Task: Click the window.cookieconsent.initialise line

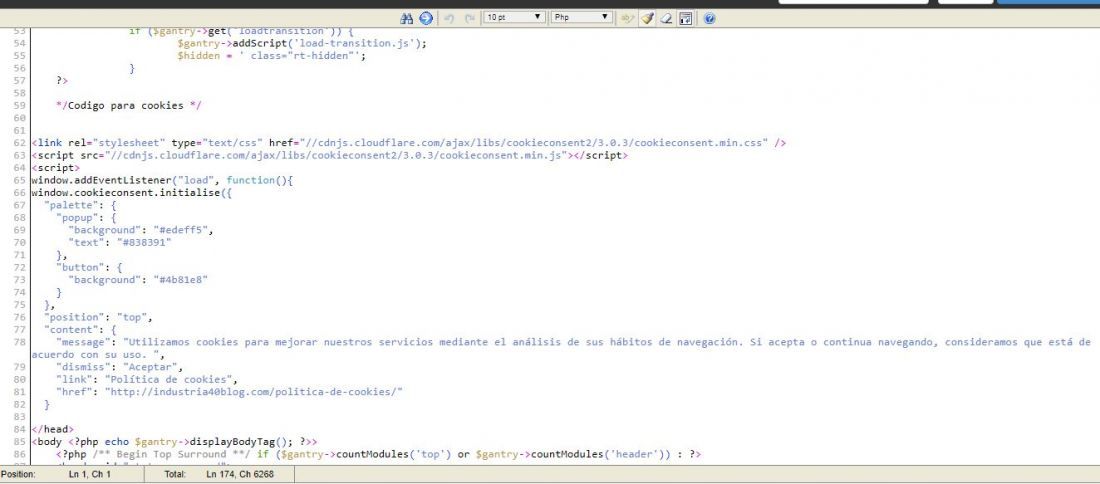Action: [x=131, y=192]
